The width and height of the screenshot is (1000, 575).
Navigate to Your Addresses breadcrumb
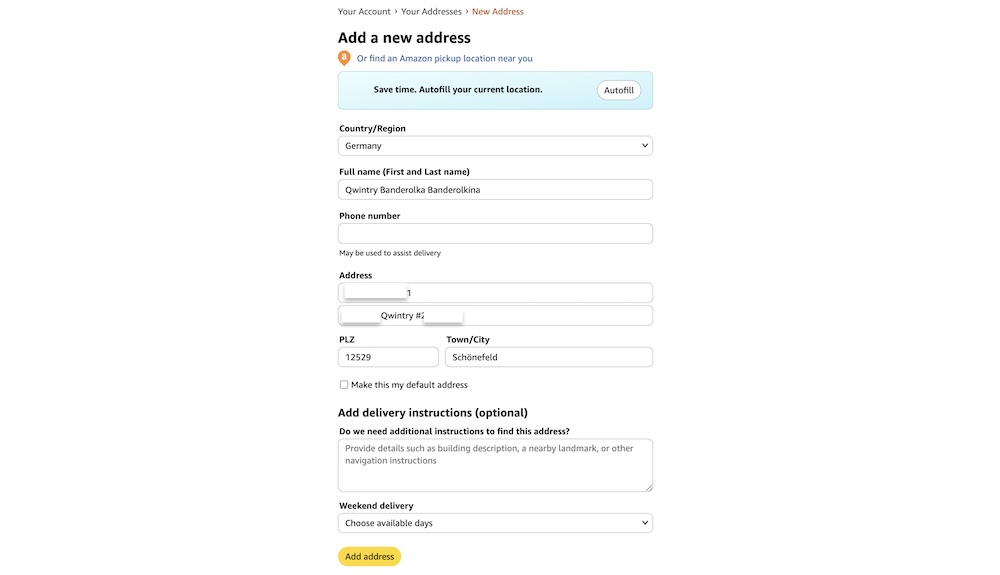point(431,12)
